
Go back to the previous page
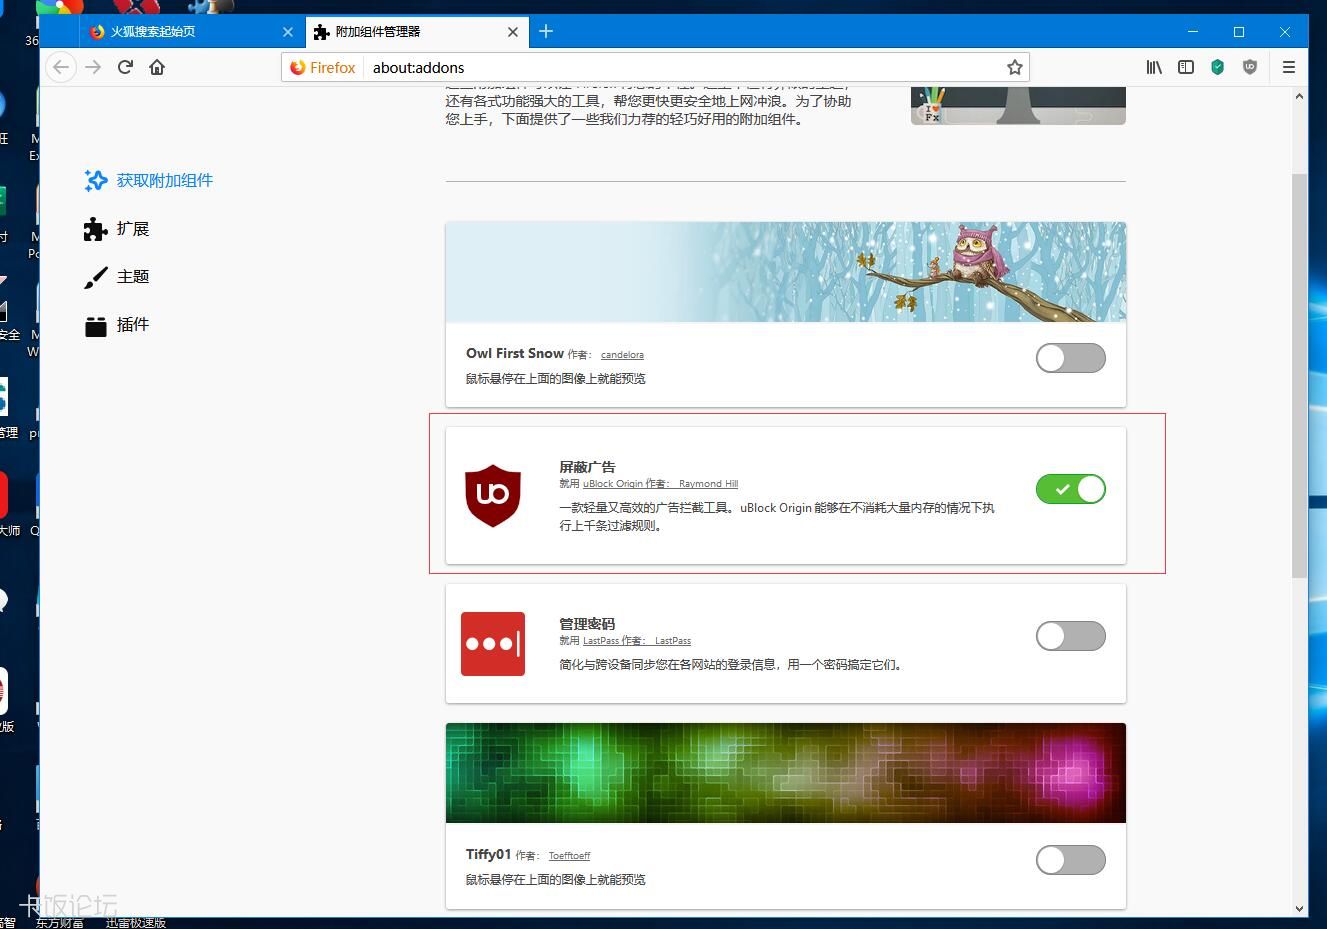coord(61,67)
